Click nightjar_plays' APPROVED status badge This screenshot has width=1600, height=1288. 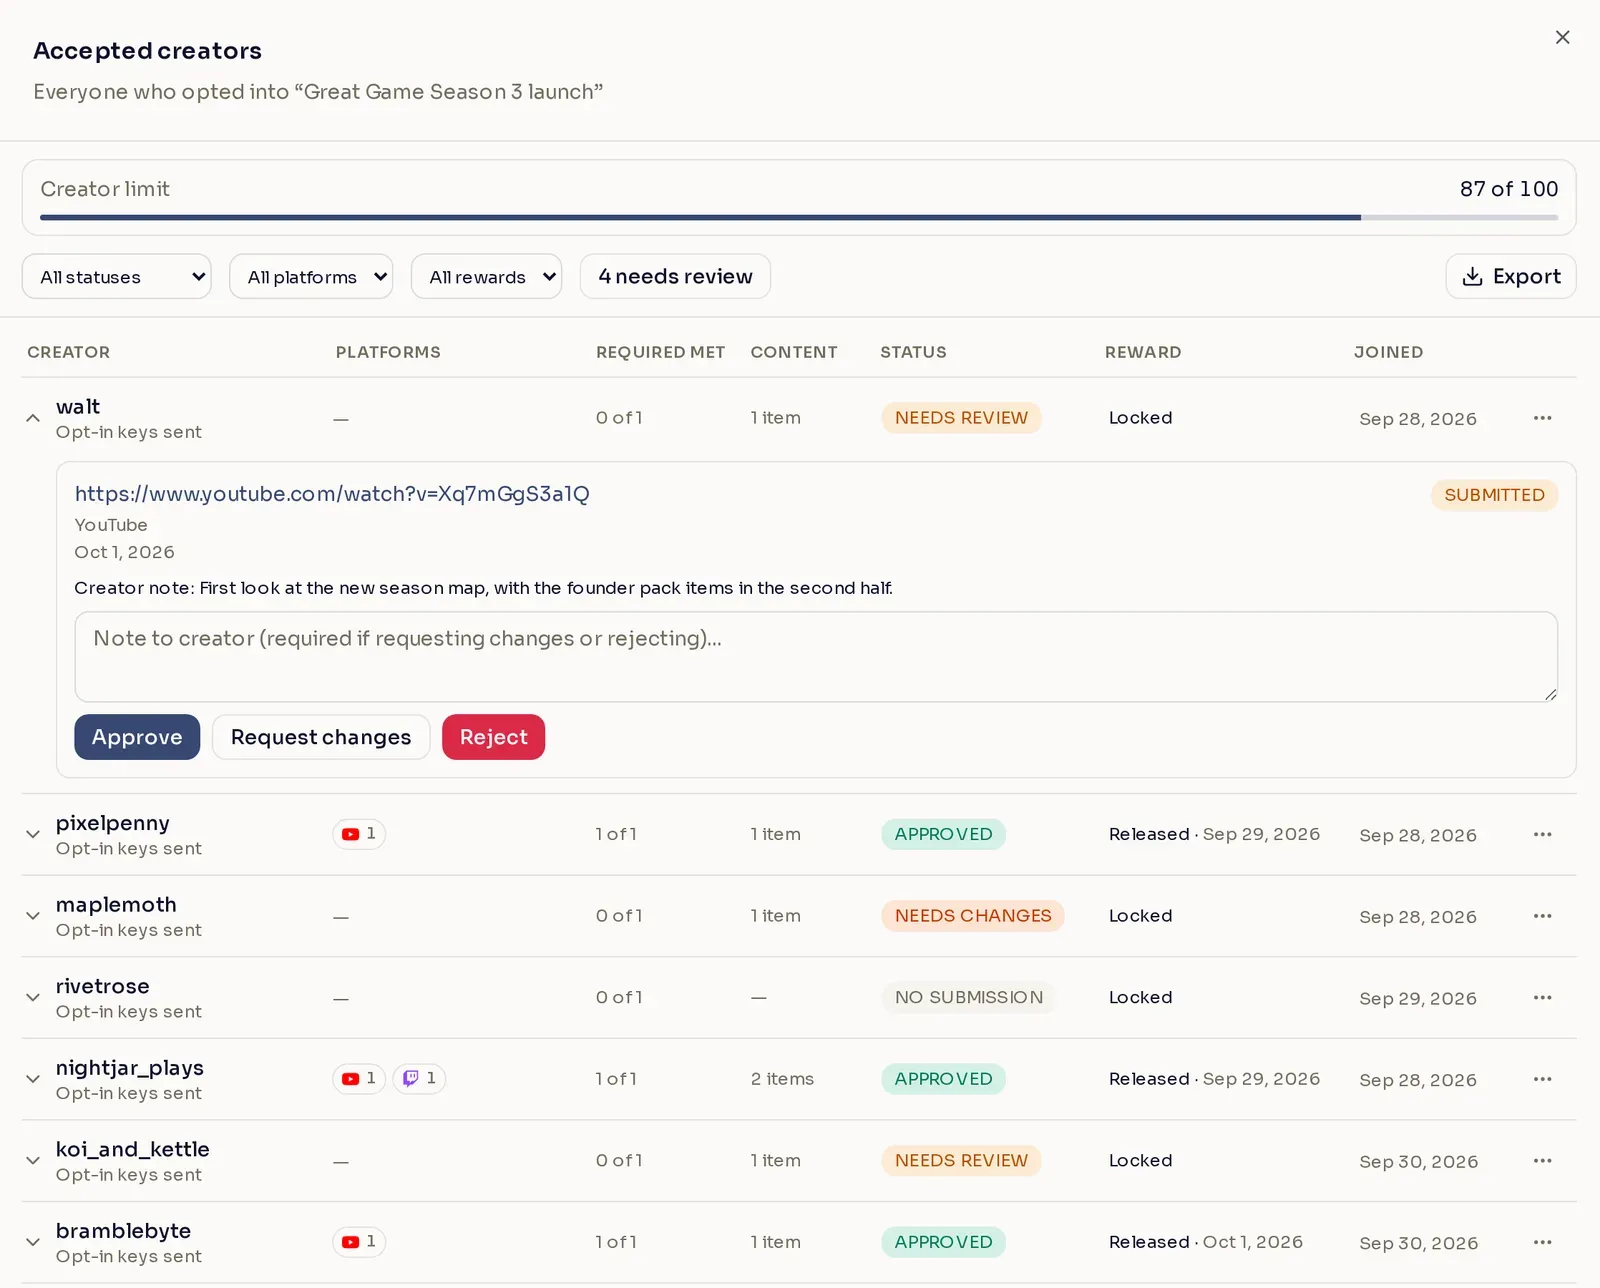[943, 1079]
